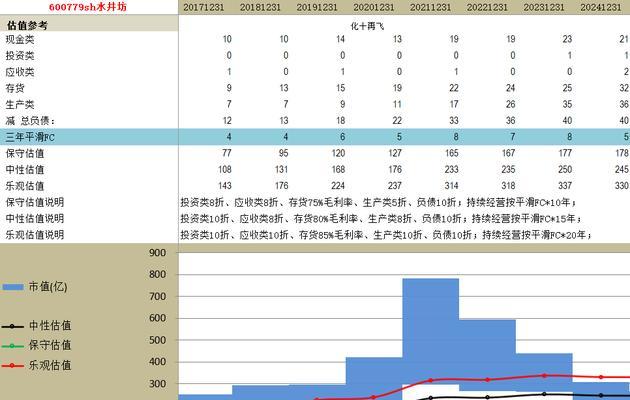Select the 估值参考 section heading
Image resolution: width=630 pixels, height=400 pixels.
pyautogui.click(x=27, y=25)
